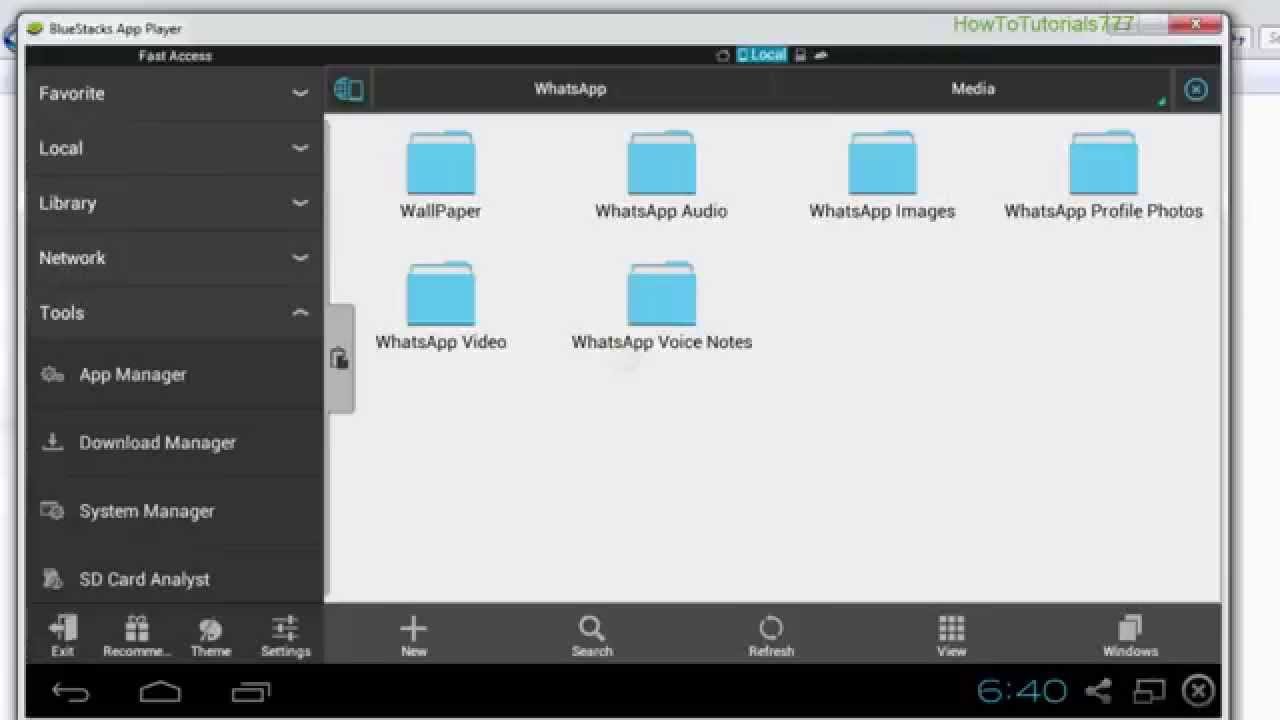Open the Theme picker
Viewport: 1280px width, 720px height.
(210, 635)
